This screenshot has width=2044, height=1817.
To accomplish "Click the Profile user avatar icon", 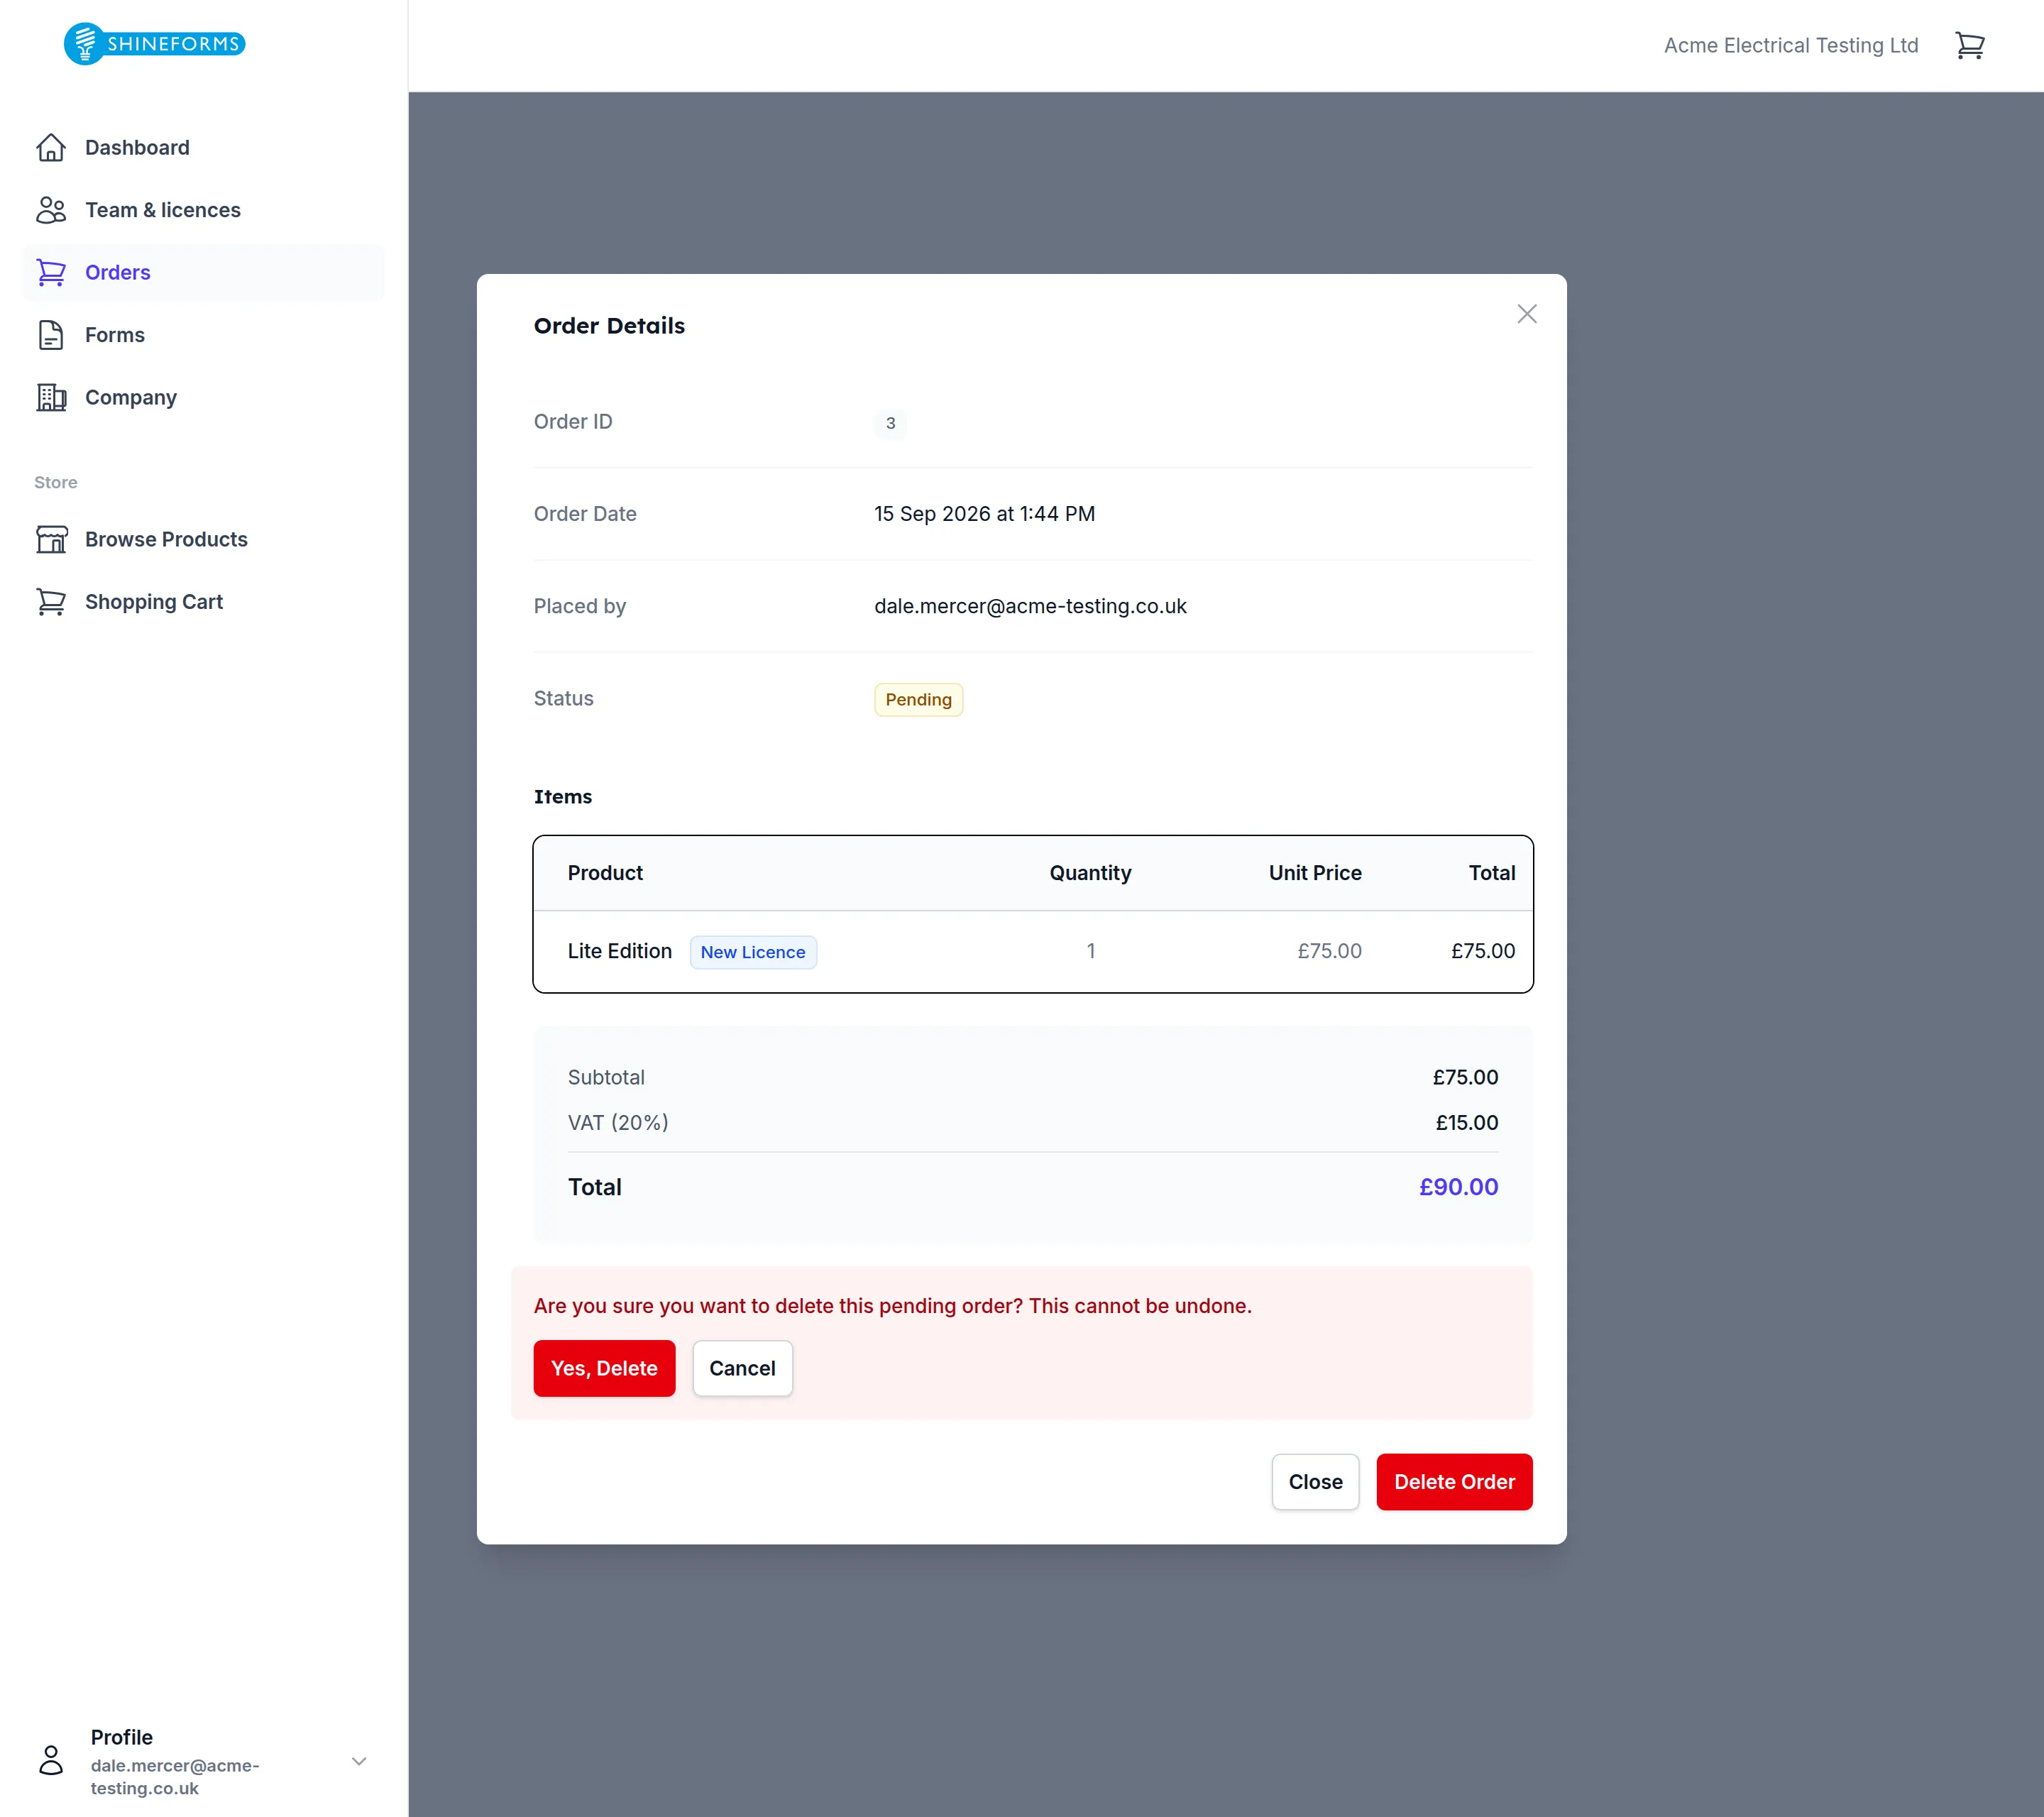I will coord(51,1760).
